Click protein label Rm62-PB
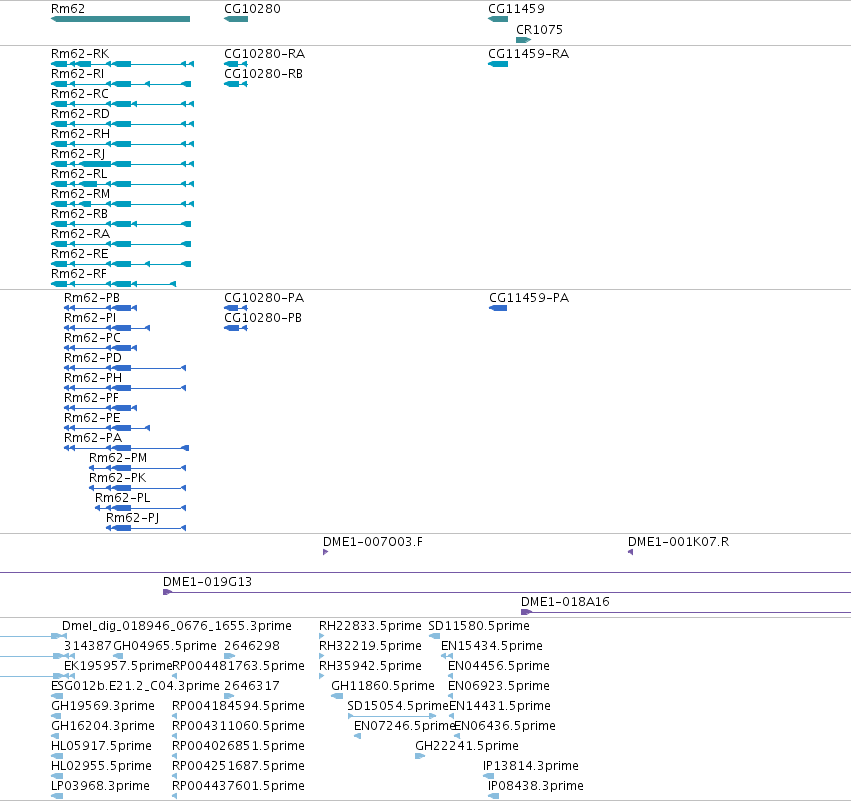The image size is (851, 801). point(92,298)
